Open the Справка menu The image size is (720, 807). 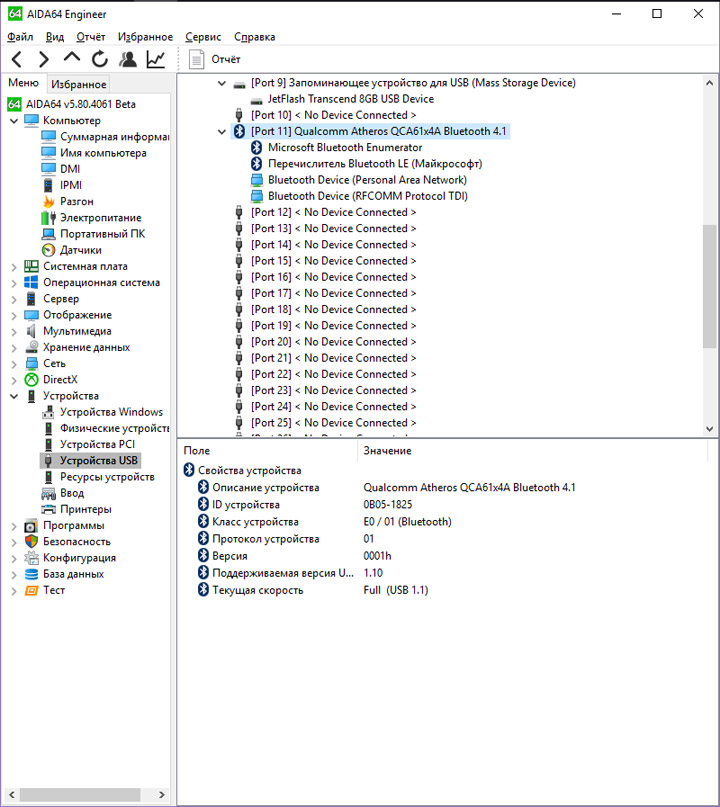pyautogui.click(x=254, y=37)
